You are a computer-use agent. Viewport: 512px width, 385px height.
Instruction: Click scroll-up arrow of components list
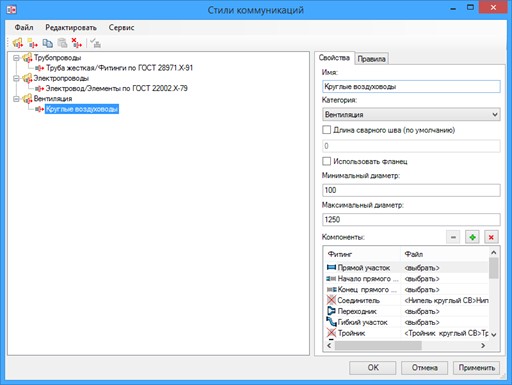coord(494,252)
